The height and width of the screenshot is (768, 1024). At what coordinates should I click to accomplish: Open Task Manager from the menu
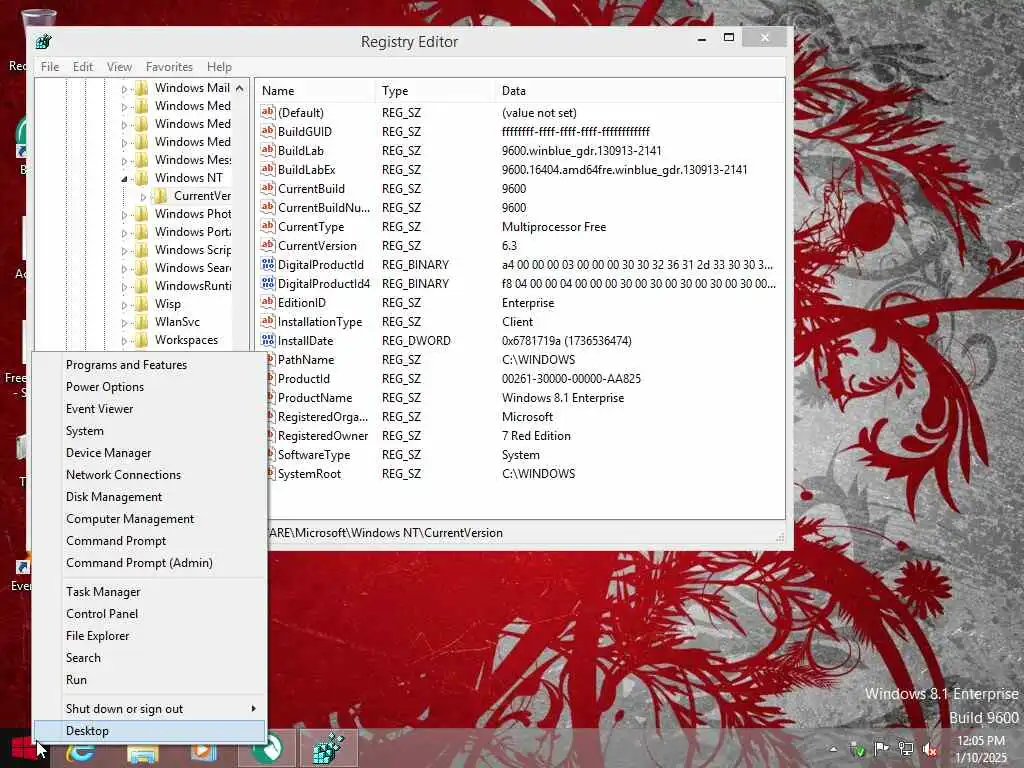[150, 592]
